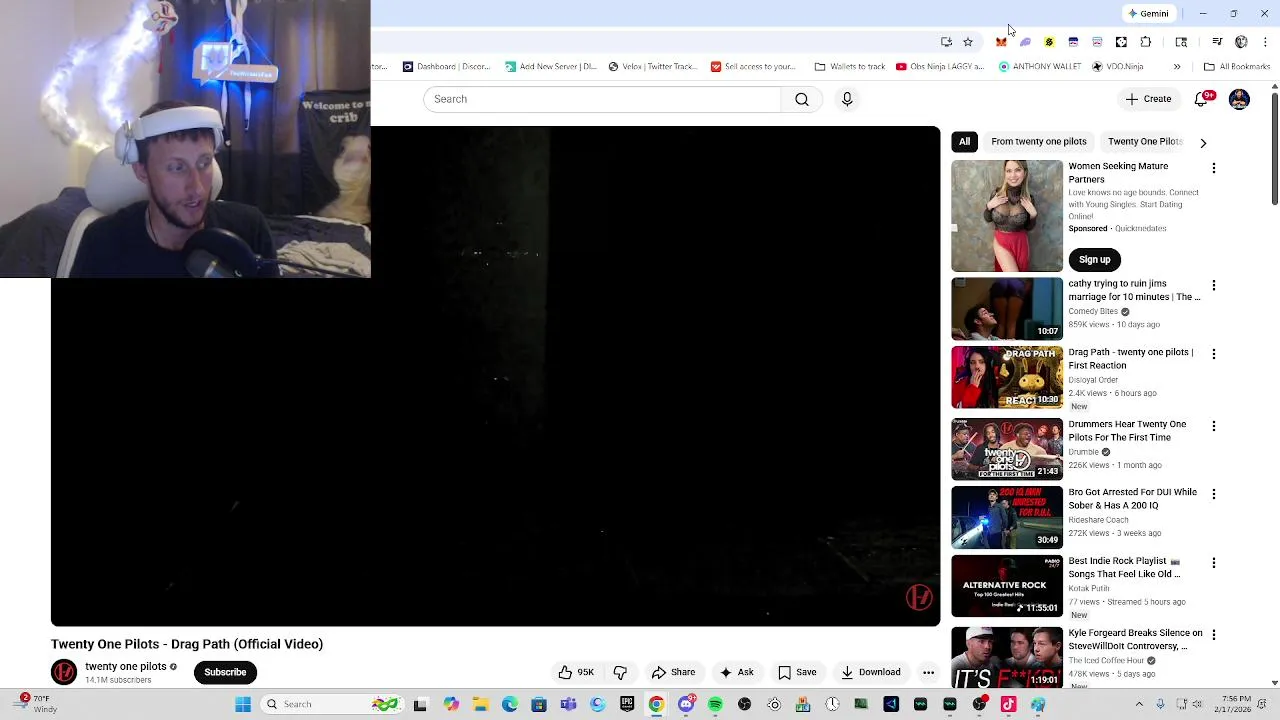Open the Create button menu
Viewport: 1280px width, 720px height.
click(1148, 99)
